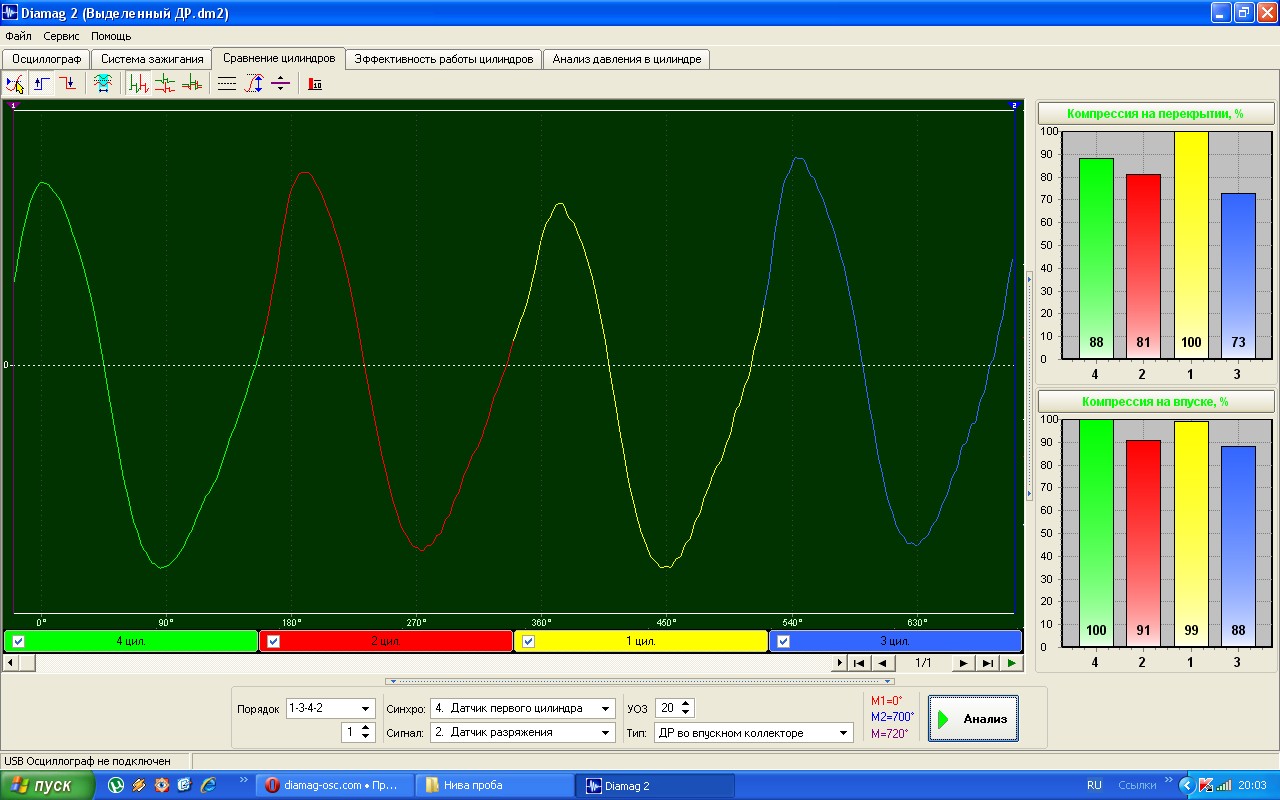Toggle the 4 цил. green checkbox
This screenshot has width=1280, height=800.
click(18, 641)
